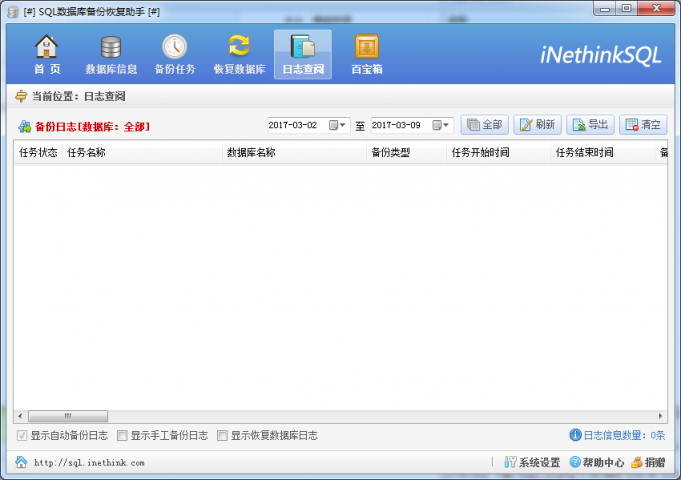
Task: Enable 显示恢复数据库日志 checkbox
Action: pyautogui.click(x=222, y=436)
